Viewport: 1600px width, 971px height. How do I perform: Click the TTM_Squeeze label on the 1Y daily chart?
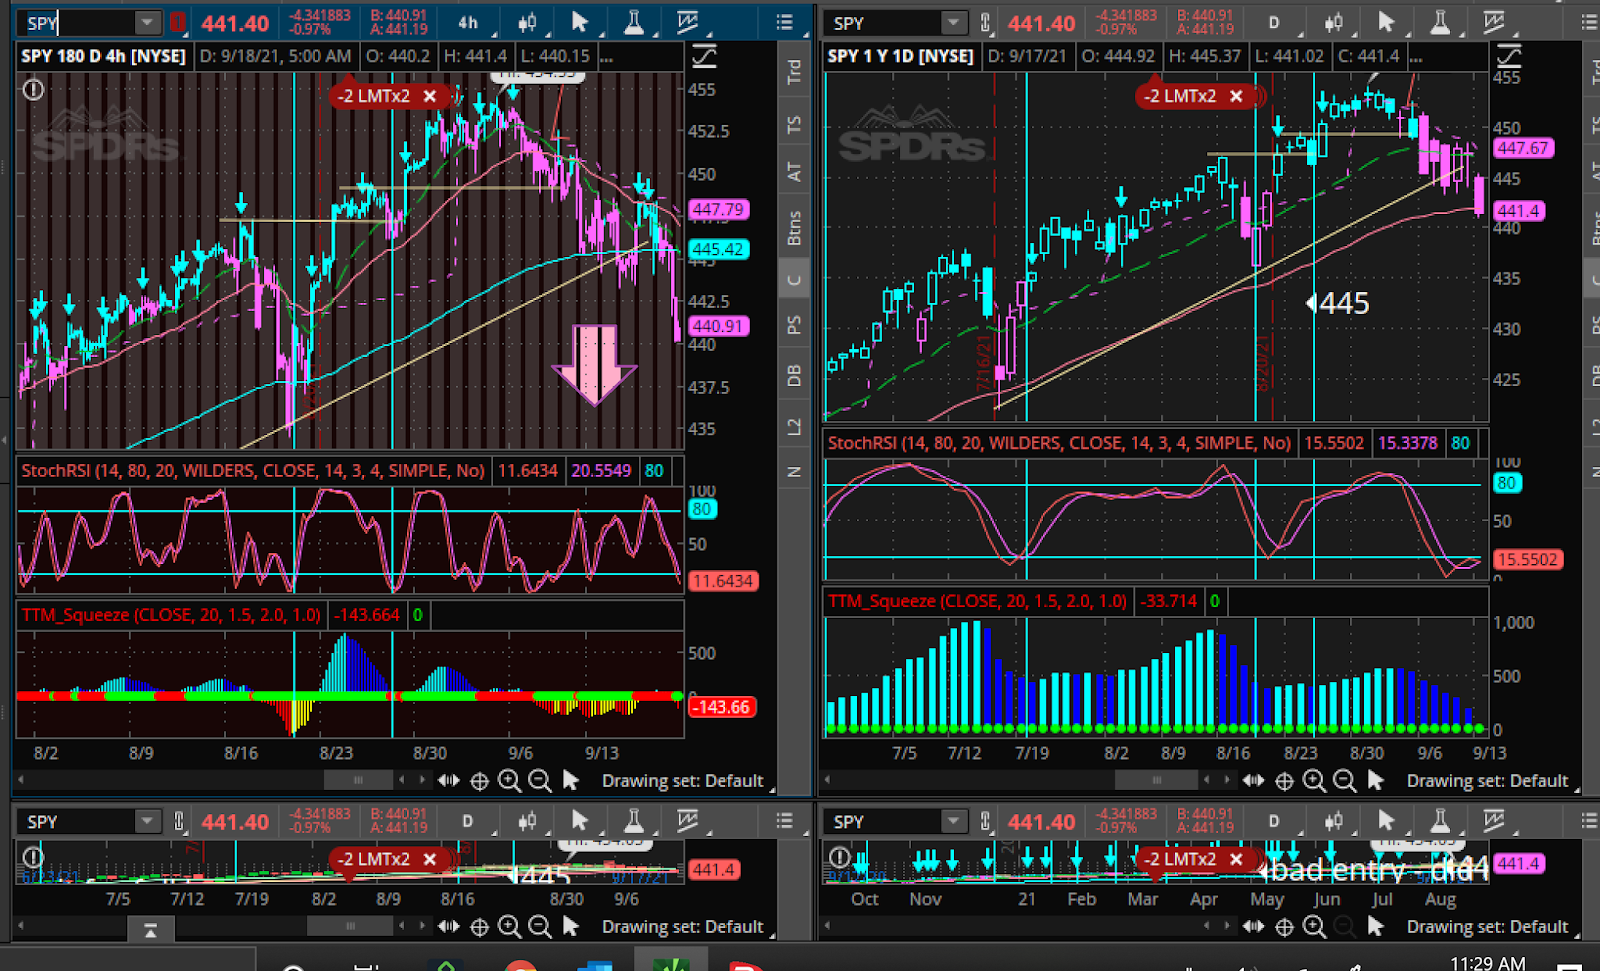(x=977, y=601)
